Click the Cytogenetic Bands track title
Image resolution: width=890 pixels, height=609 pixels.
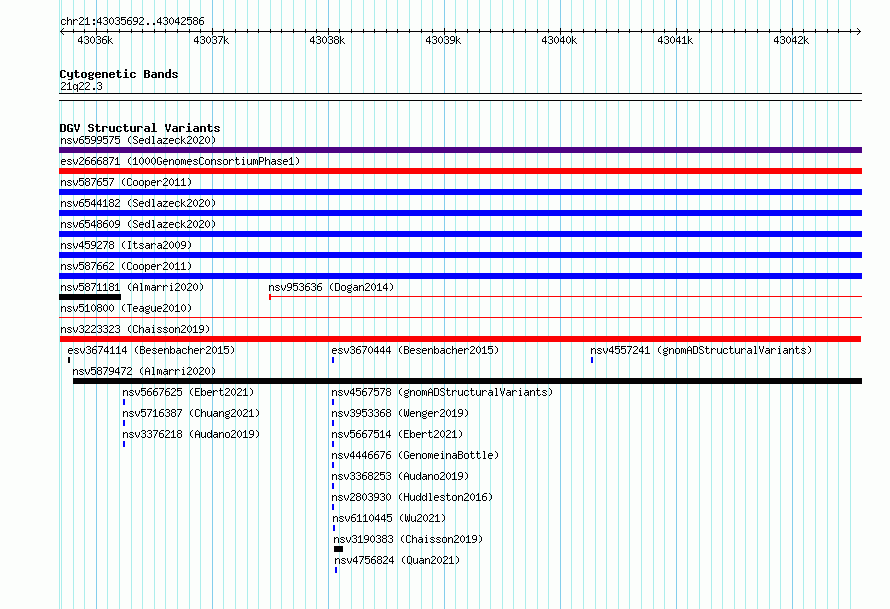pos(119,74)
